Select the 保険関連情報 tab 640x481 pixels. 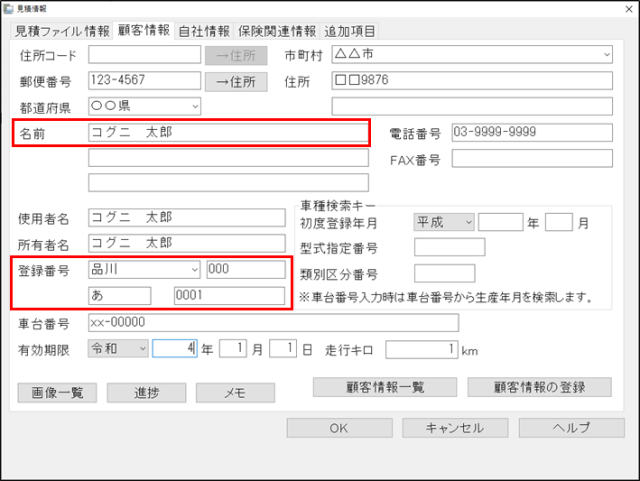point(277,31)
